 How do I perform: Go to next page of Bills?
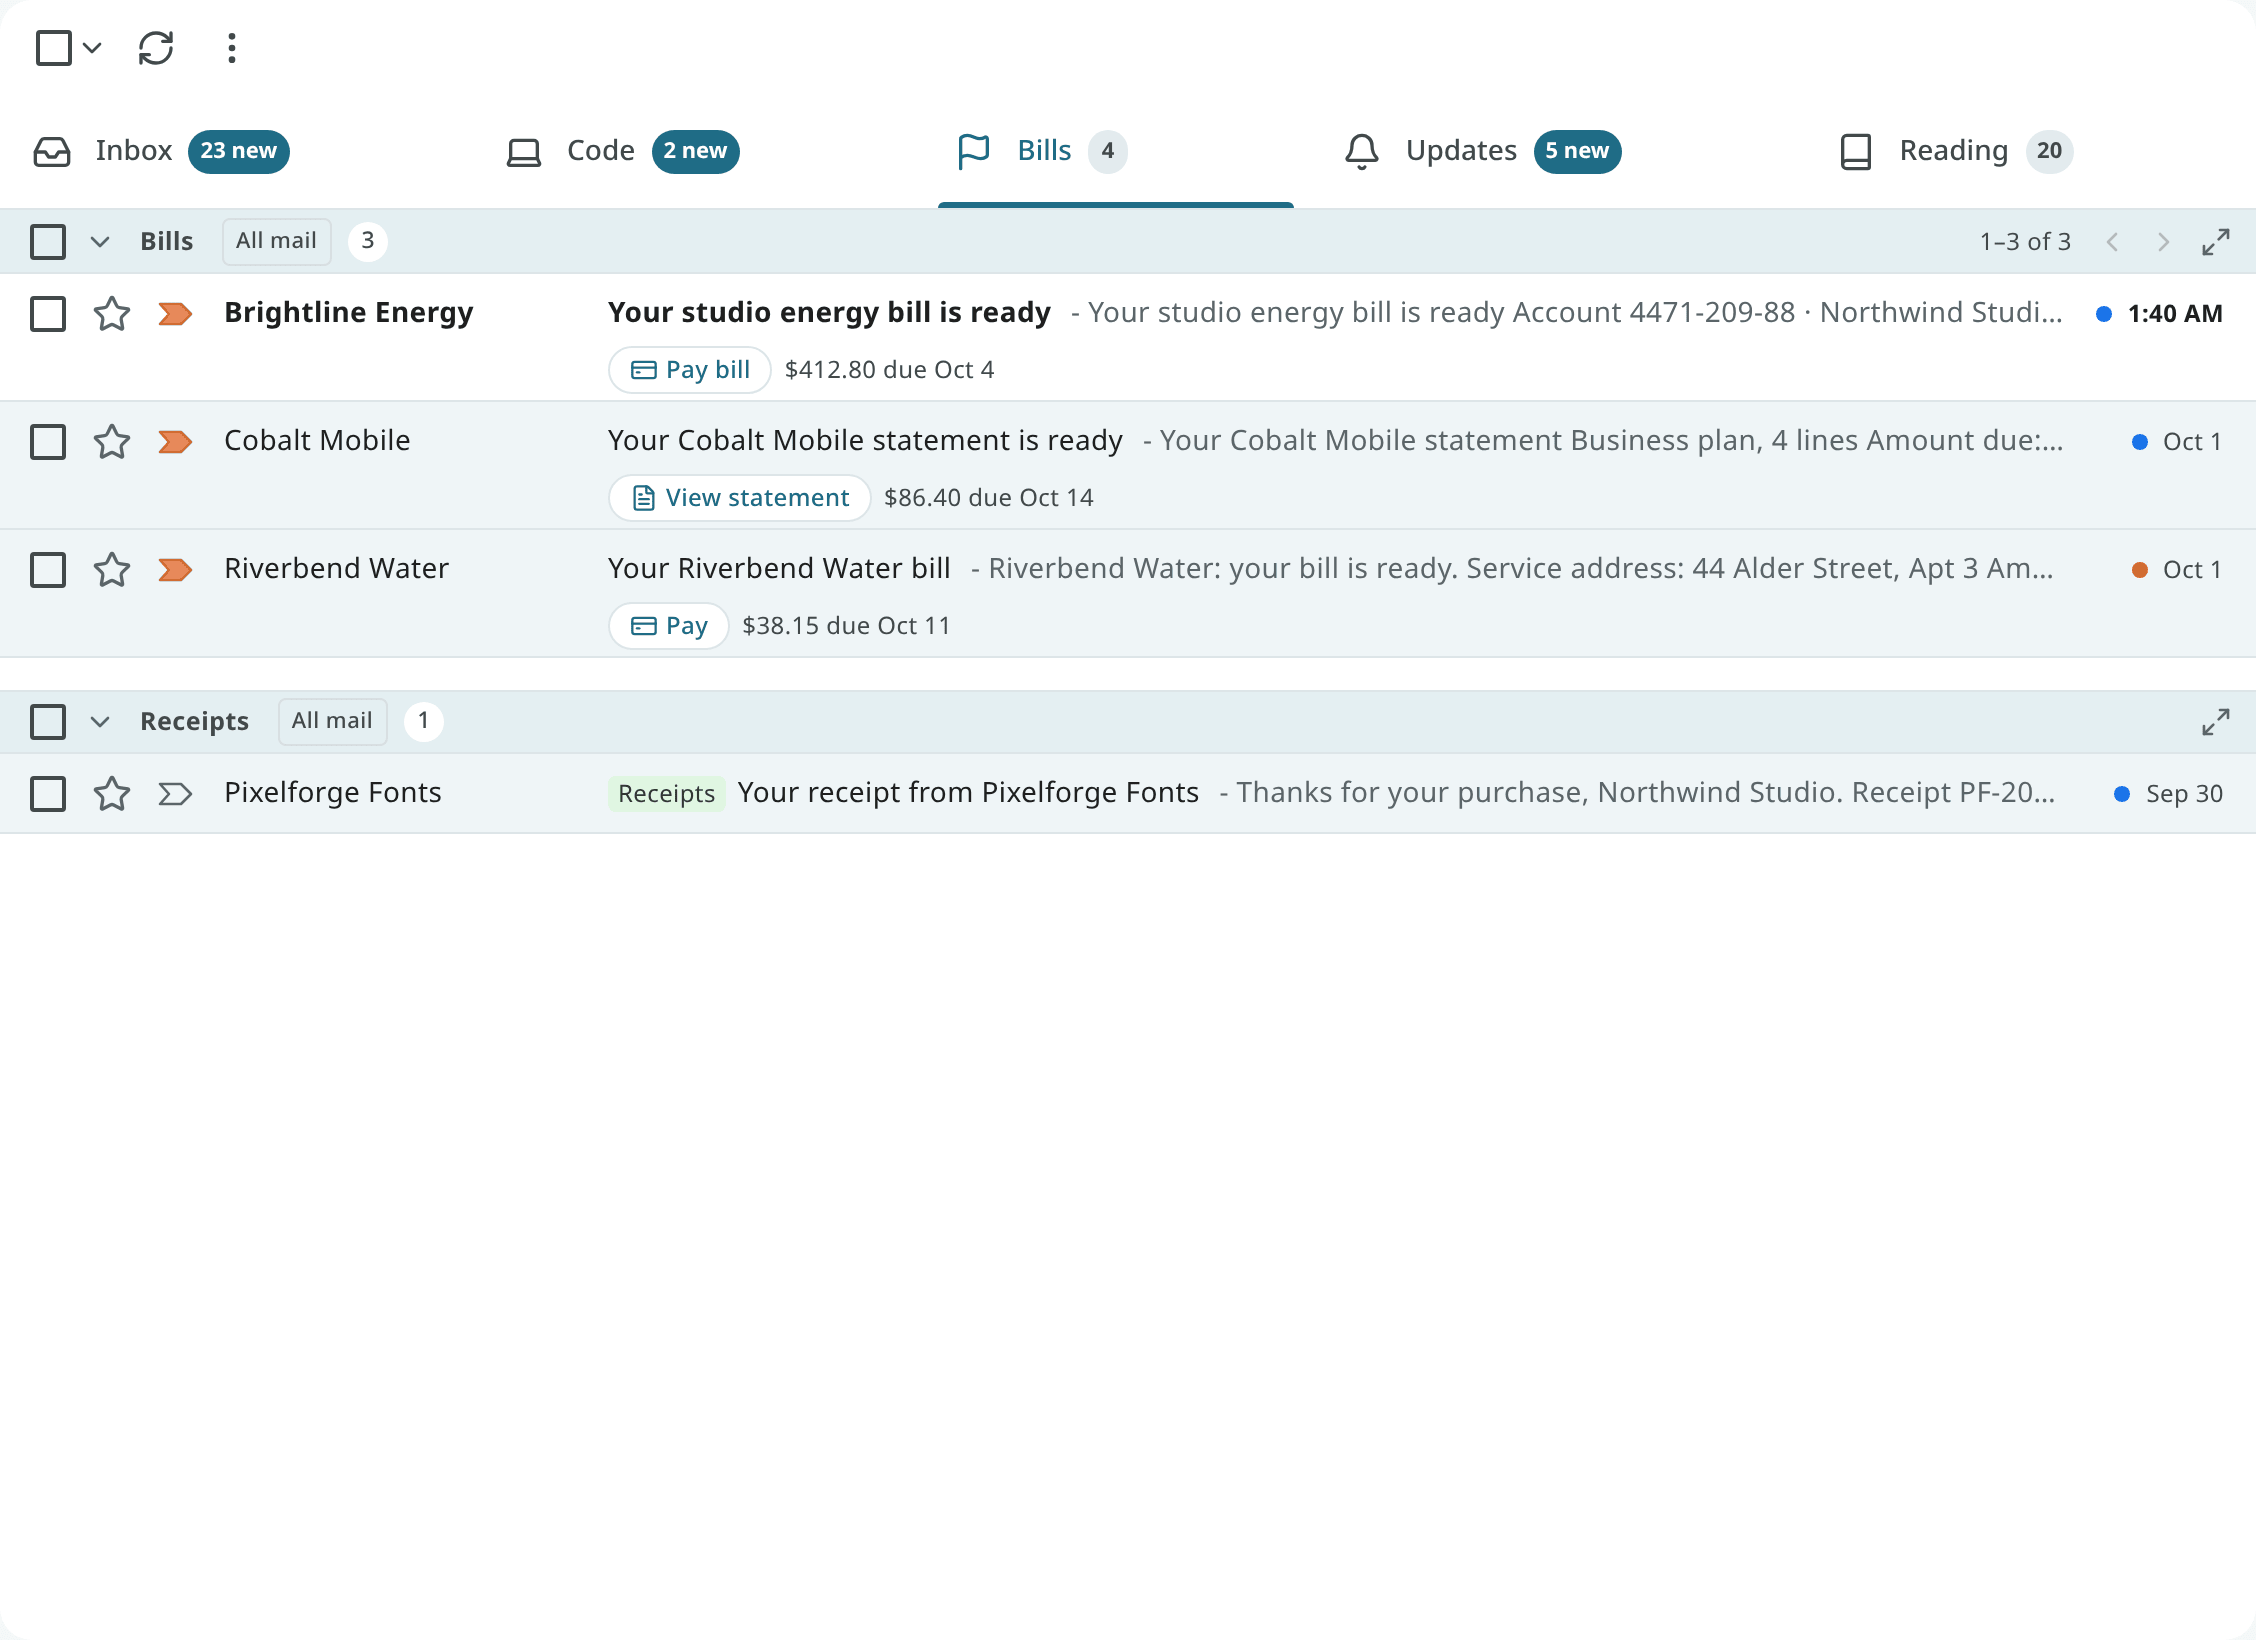(x=2163, y=242)
